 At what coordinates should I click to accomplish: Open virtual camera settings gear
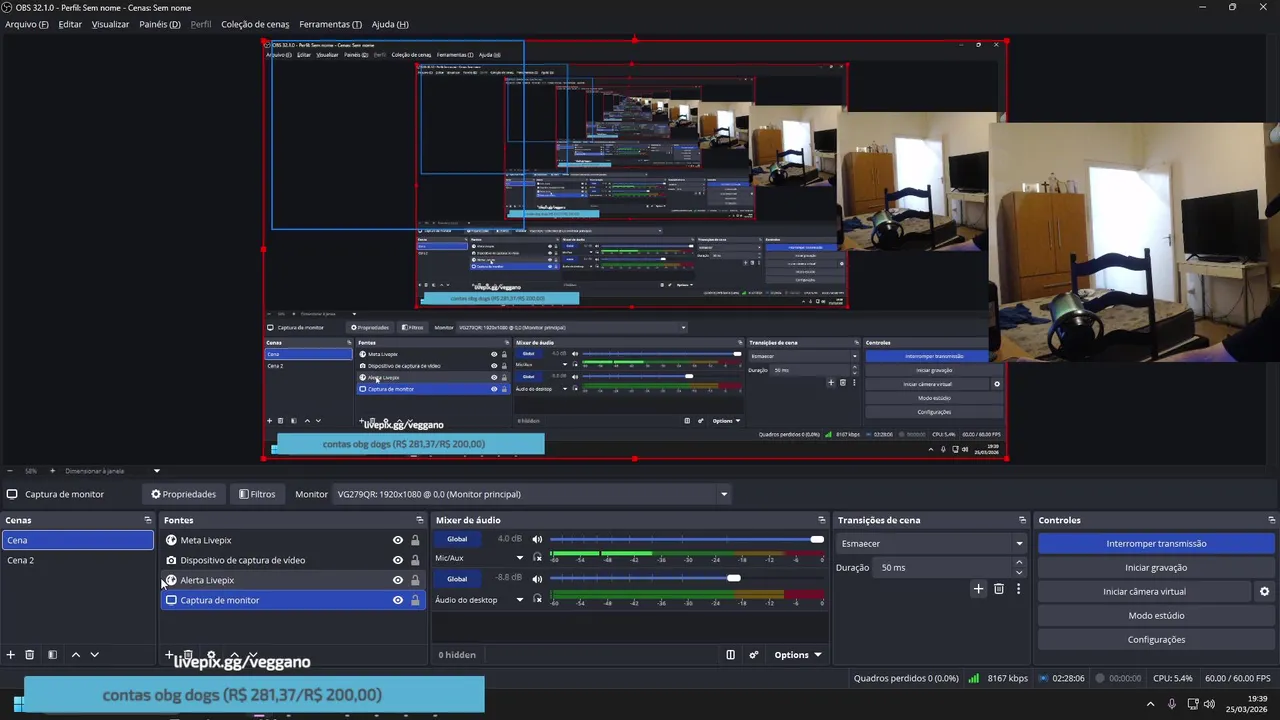click(x=1264, y=591)
